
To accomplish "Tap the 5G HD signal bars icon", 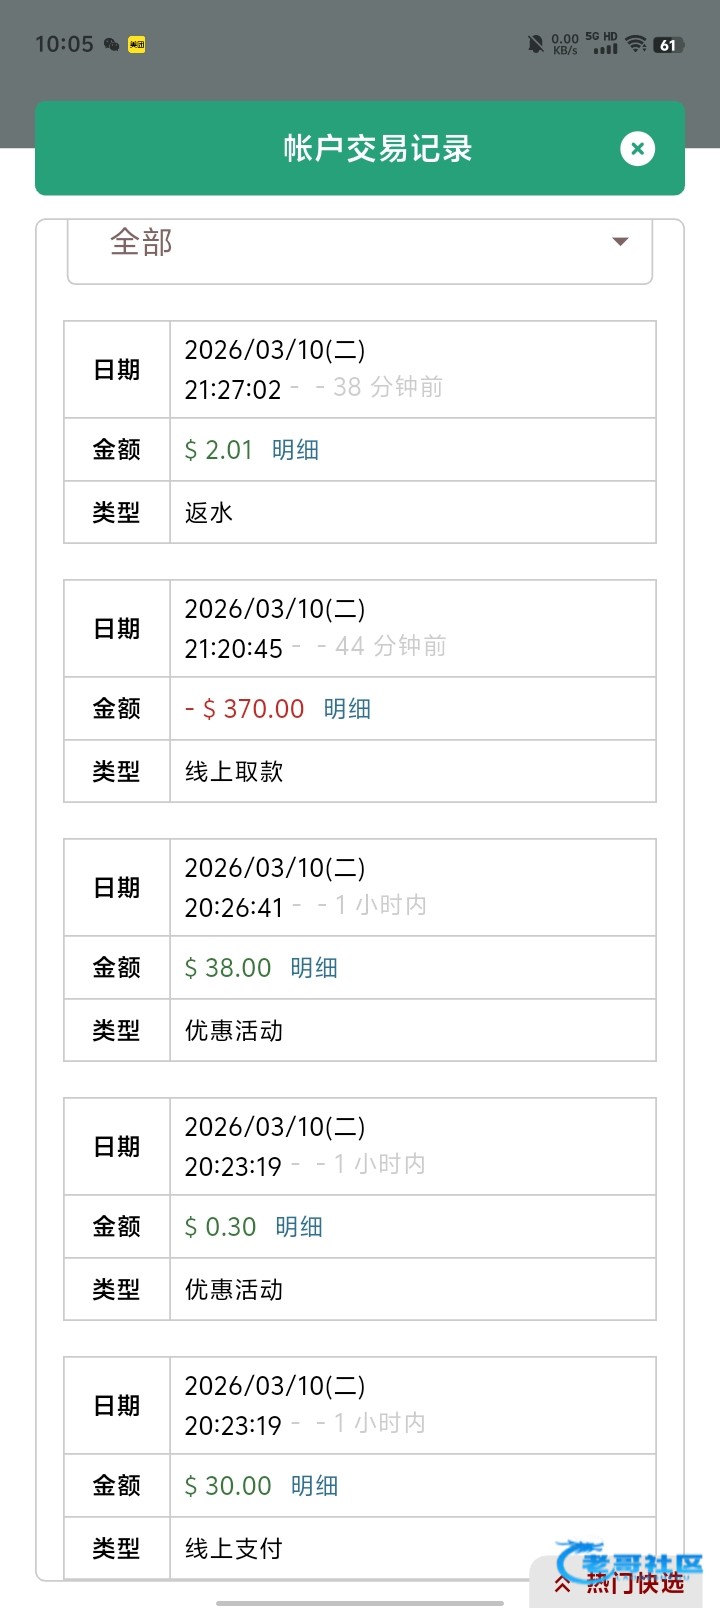I will (x=604, y=44).
